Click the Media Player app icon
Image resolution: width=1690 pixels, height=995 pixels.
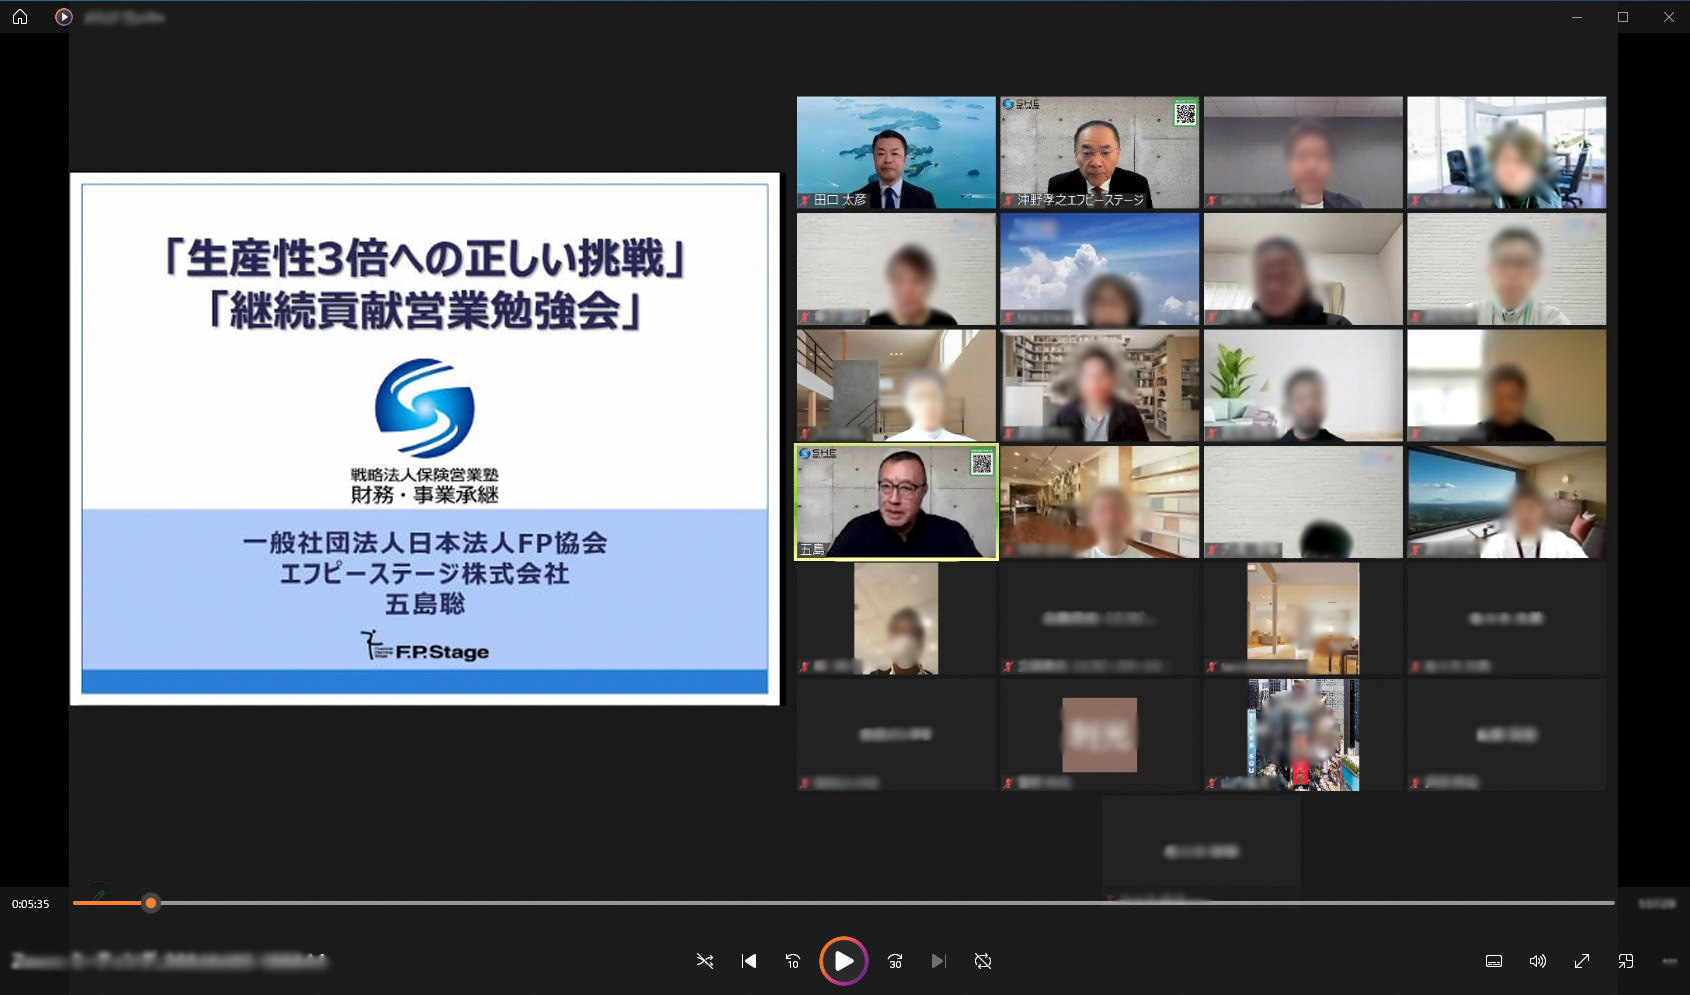tap(63, 17)
